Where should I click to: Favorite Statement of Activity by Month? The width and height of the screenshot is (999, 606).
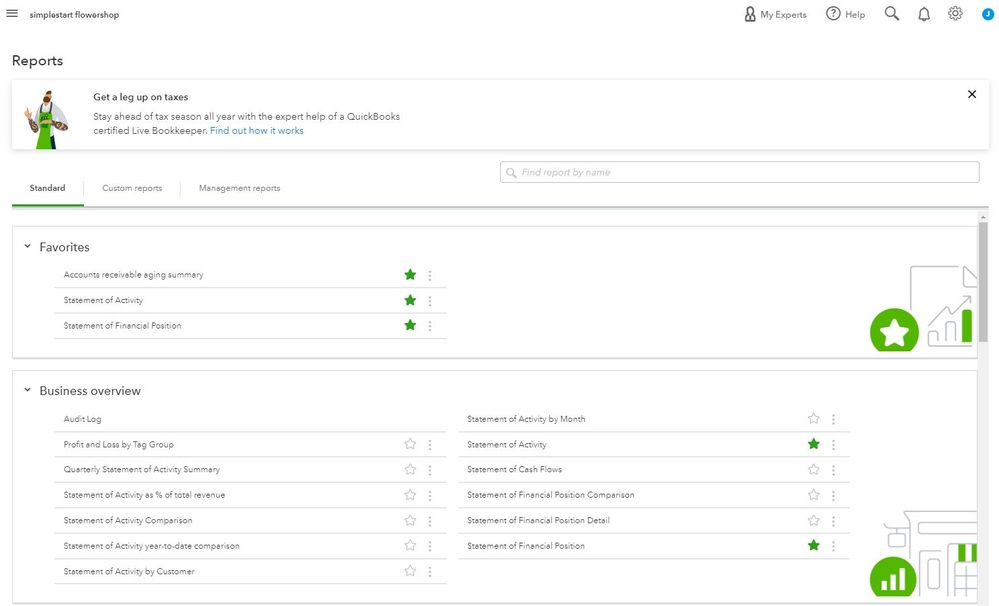pos(814,419)
